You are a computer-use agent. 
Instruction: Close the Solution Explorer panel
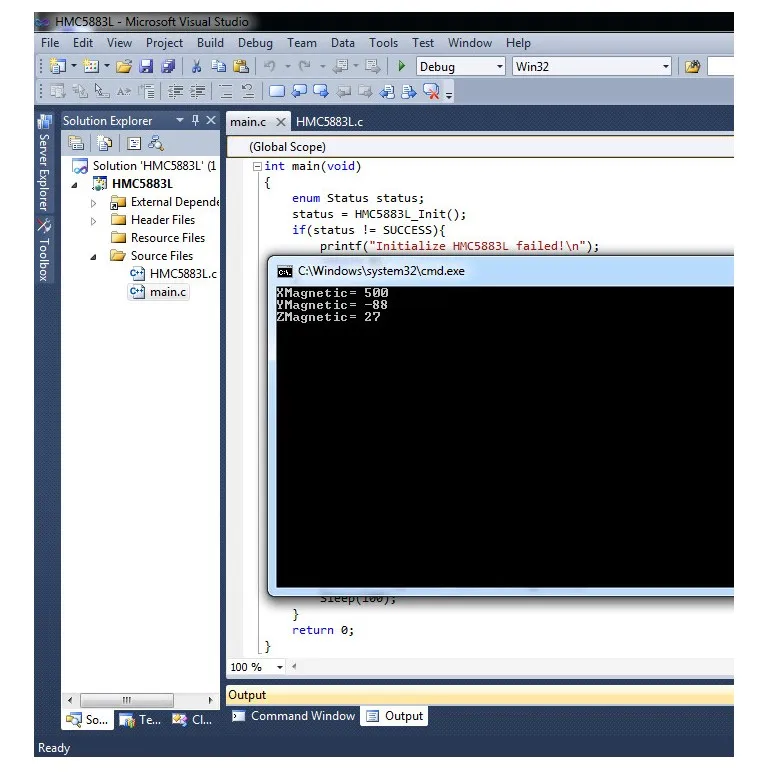click(x=211, y=120)
